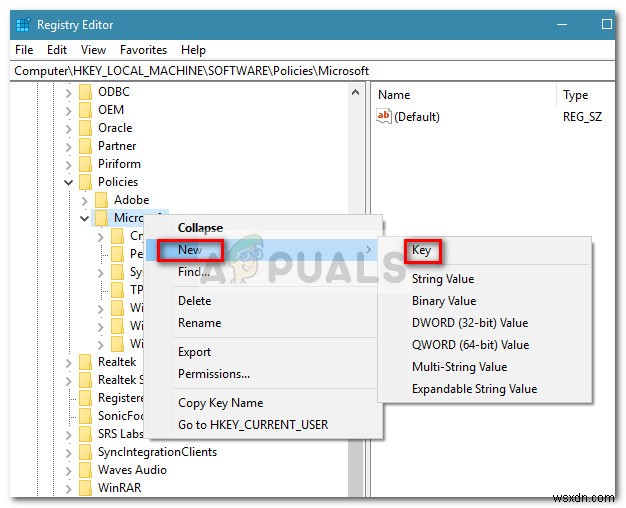626x508 pixels.
Task: Open the Favorites menu
Action: pyautogui.click(x=143, y=50)
